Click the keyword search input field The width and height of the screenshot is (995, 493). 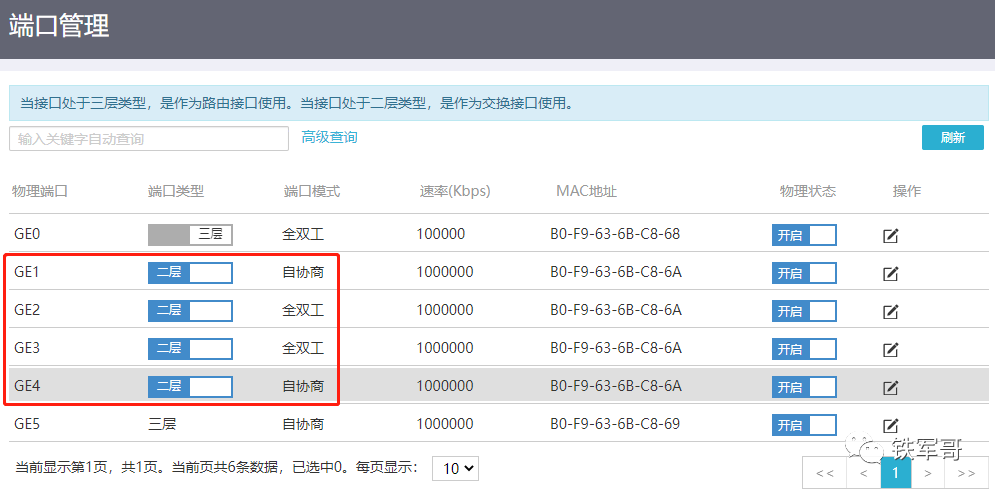point(149,139)
